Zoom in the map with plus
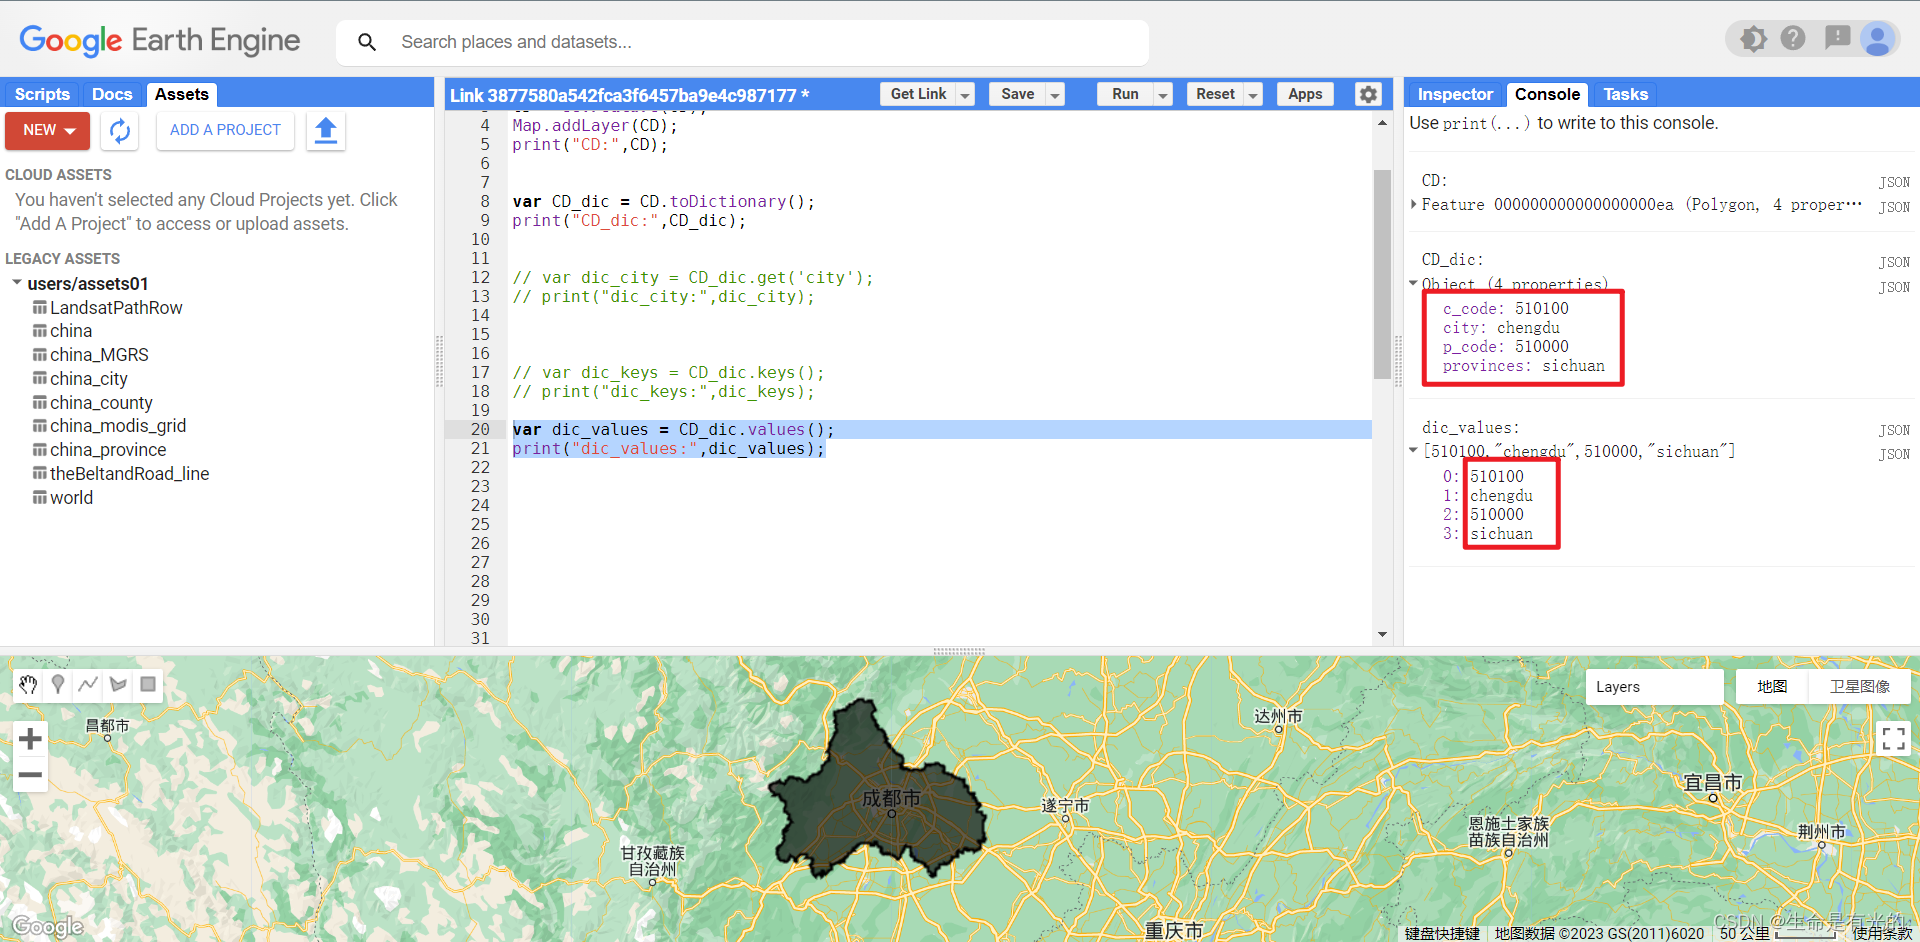Viewport: 1920px width, 942px height. coord(30,739)
